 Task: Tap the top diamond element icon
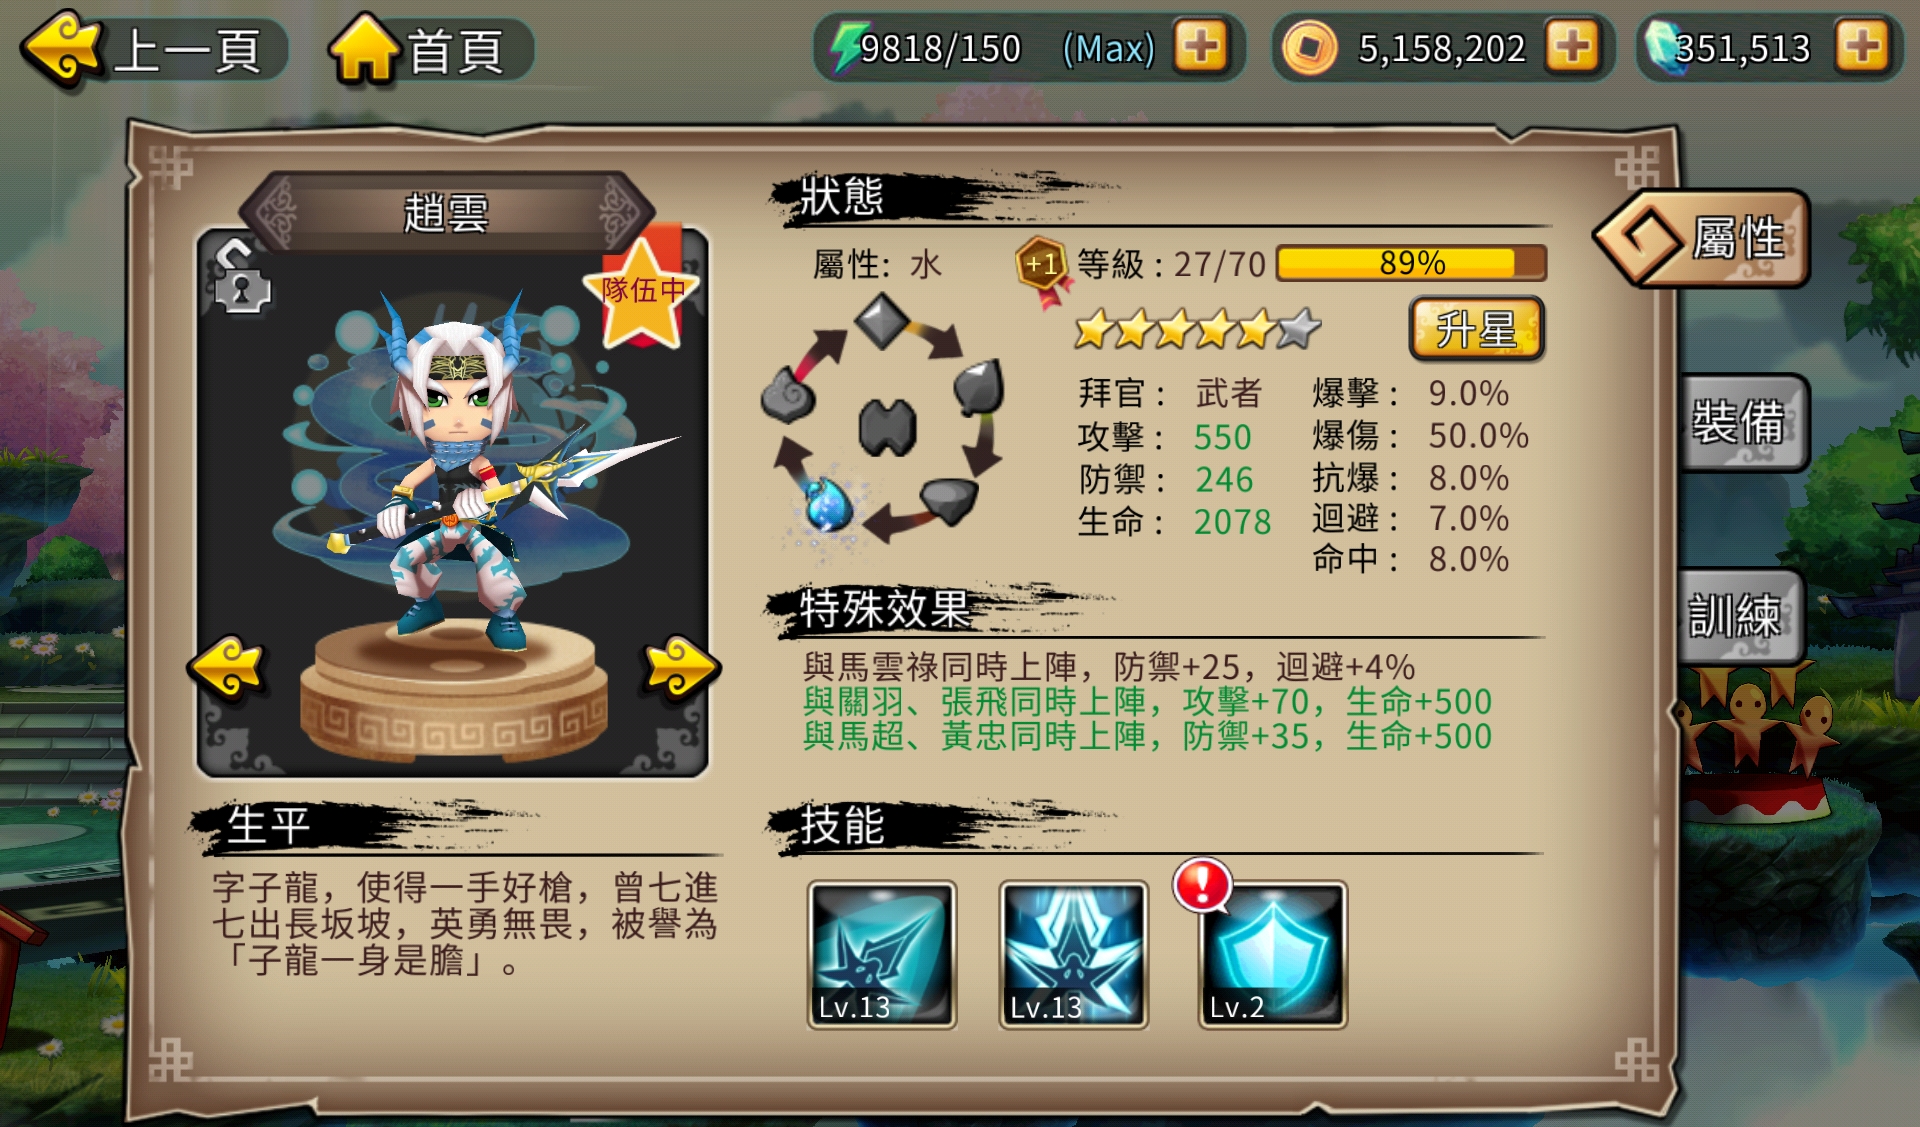click(x=881, y=322)
